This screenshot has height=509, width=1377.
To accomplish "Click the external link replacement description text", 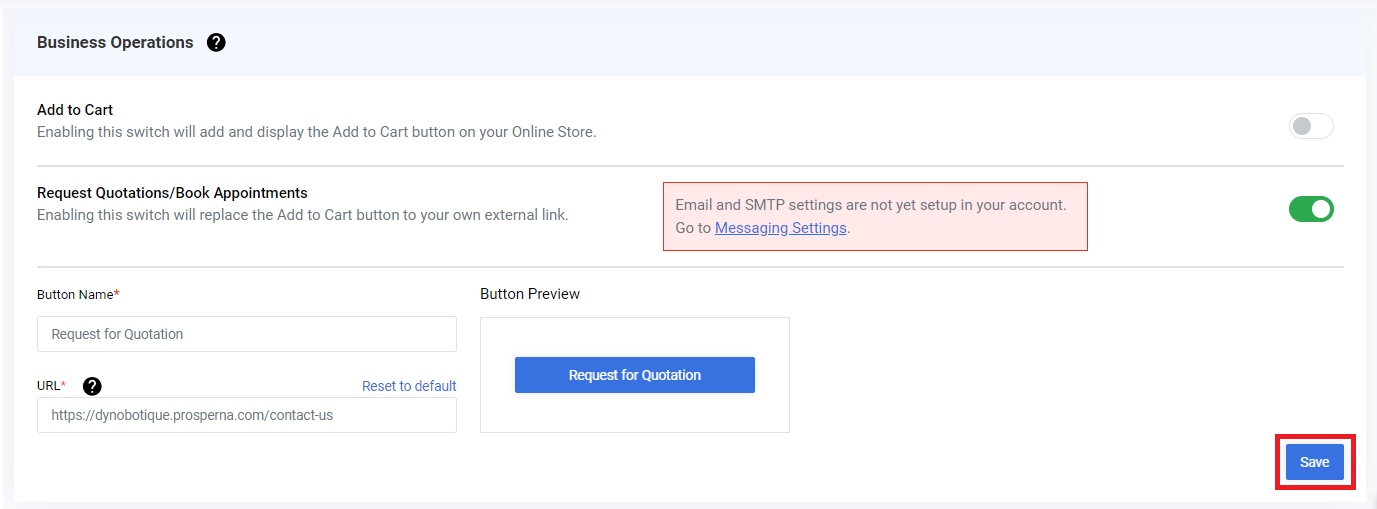I will point(303,215).
